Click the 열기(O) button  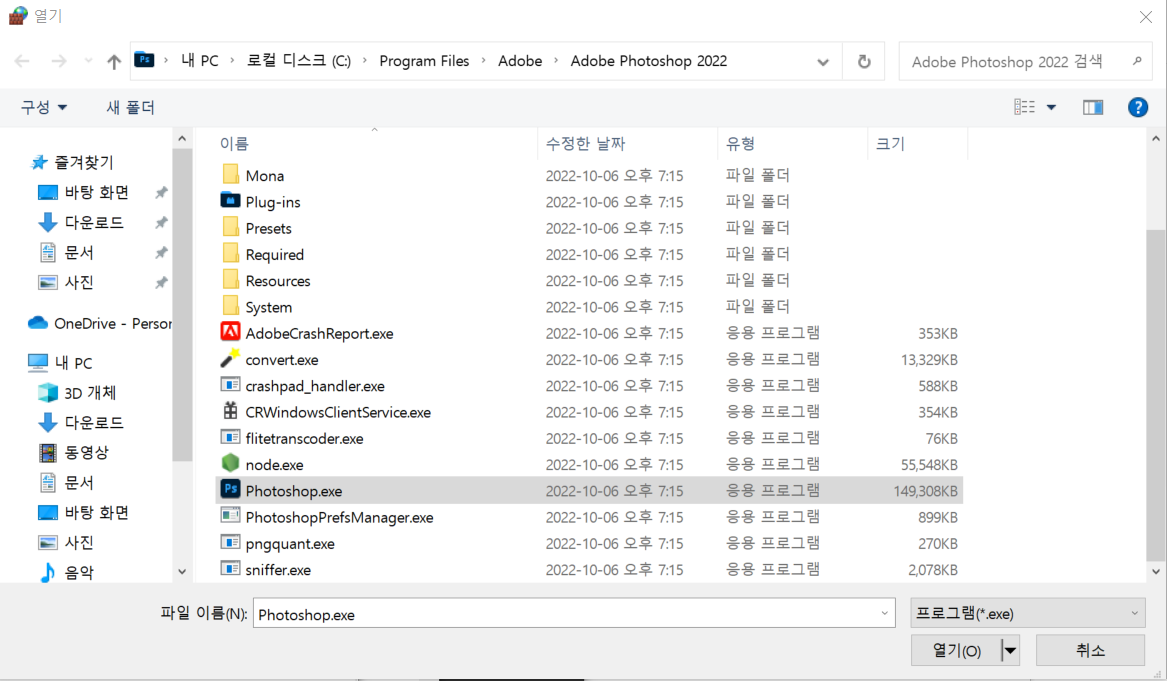tap(956, 650)
